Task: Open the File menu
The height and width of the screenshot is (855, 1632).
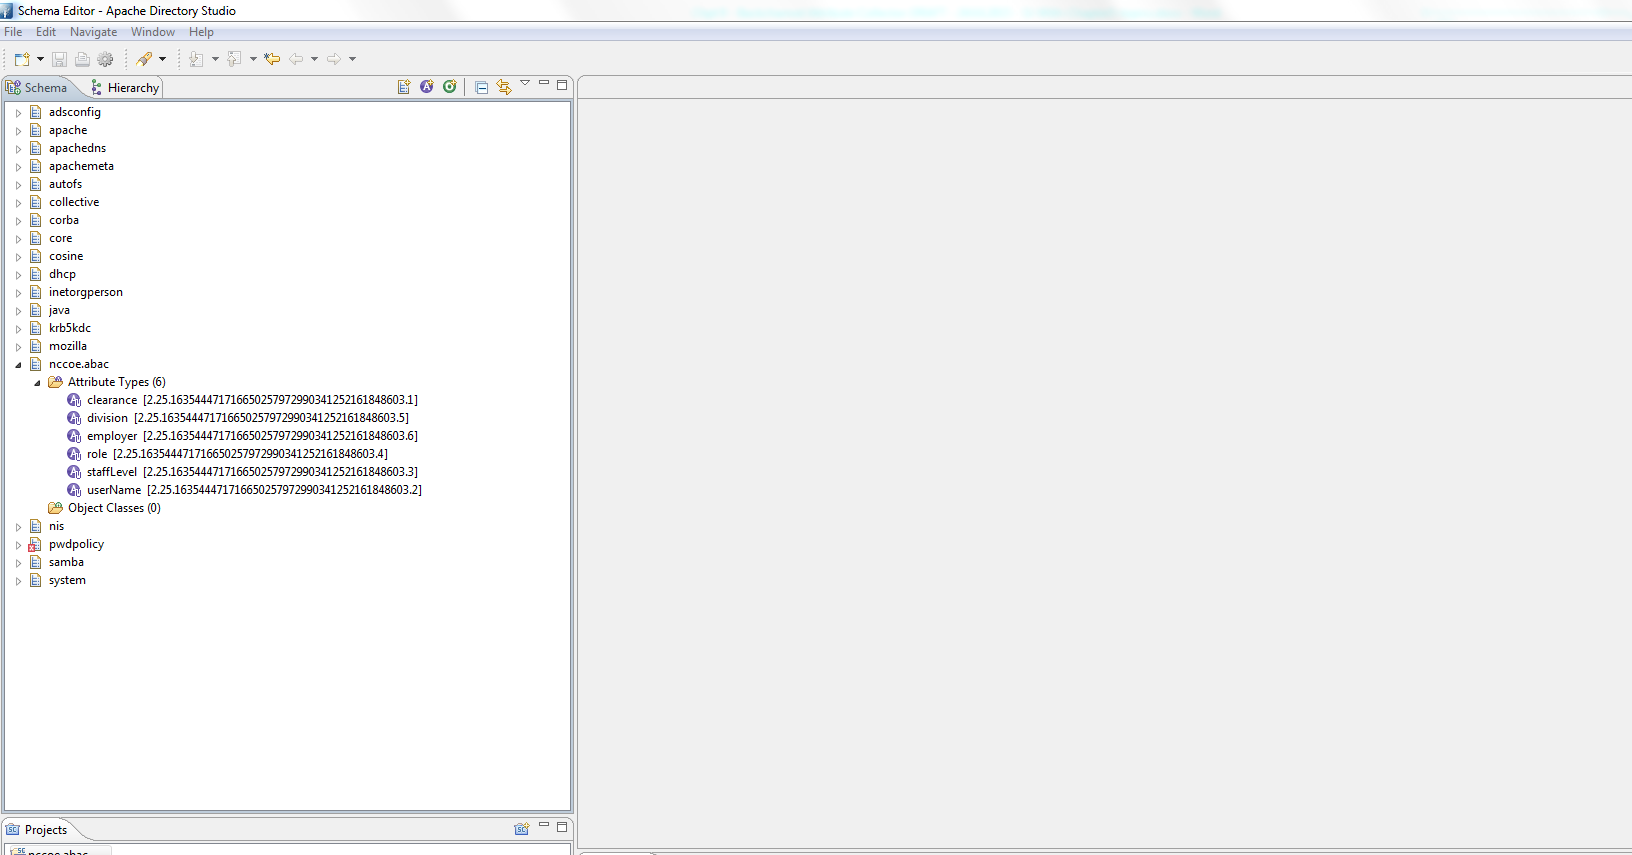Action: point(13,32)
